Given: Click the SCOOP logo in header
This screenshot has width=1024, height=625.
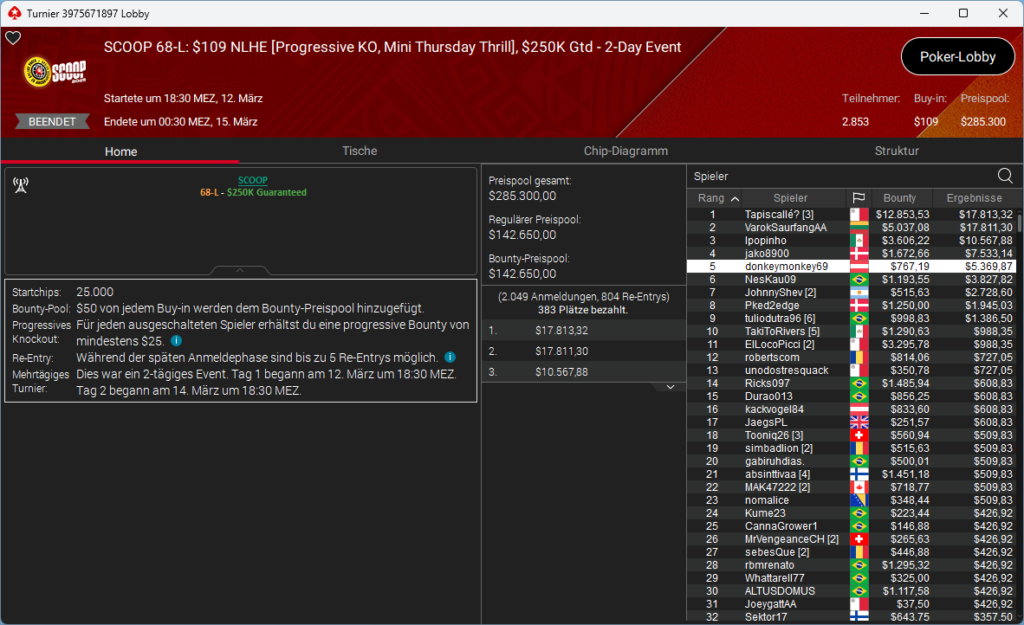Looking at the screenshot, I should click(x=55, y=72).
